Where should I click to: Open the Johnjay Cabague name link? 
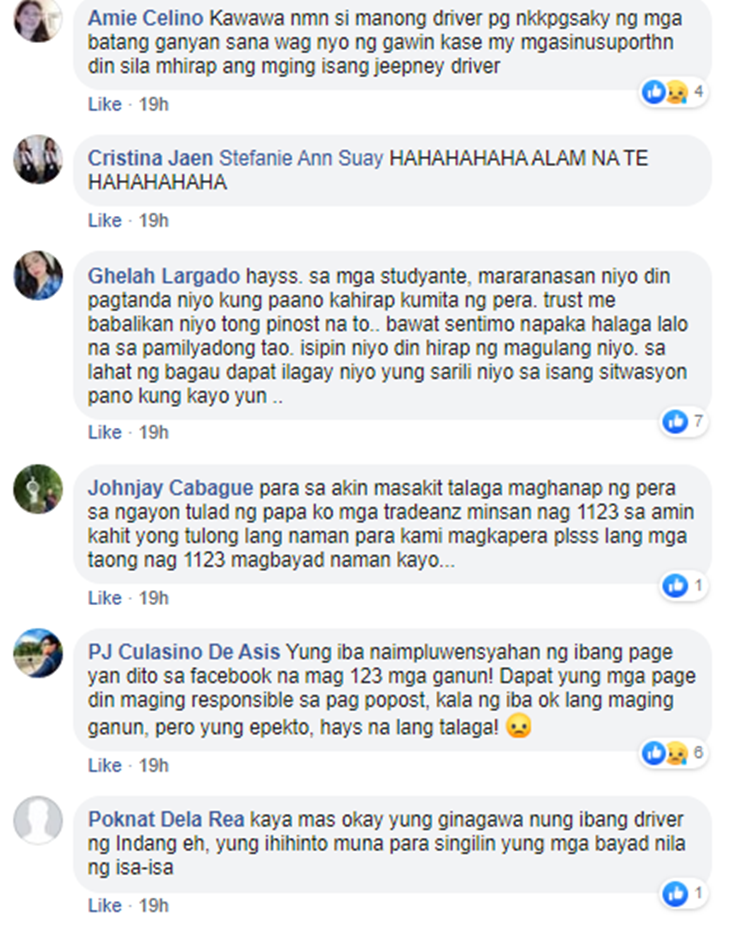tap(170, 488)
